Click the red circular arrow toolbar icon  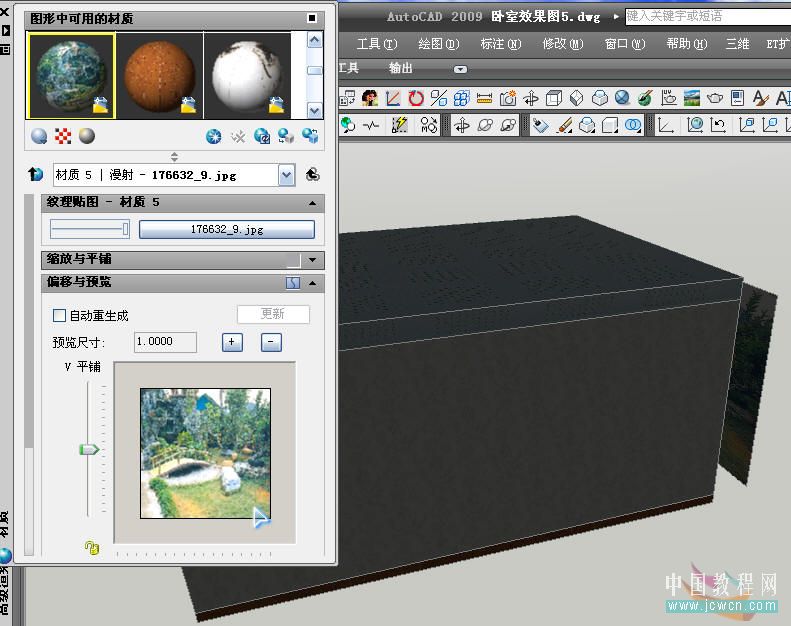(x=416, y=98)
